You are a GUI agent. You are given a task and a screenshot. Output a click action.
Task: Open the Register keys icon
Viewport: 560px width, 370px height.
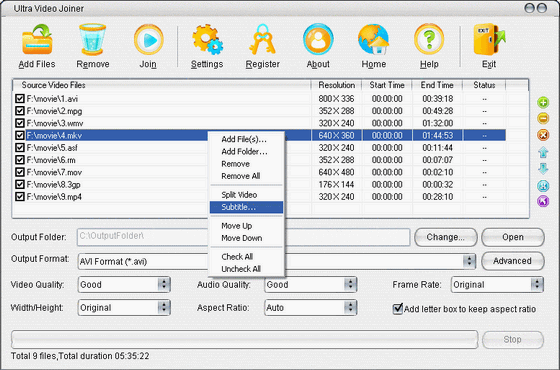(x=262, y=39)
